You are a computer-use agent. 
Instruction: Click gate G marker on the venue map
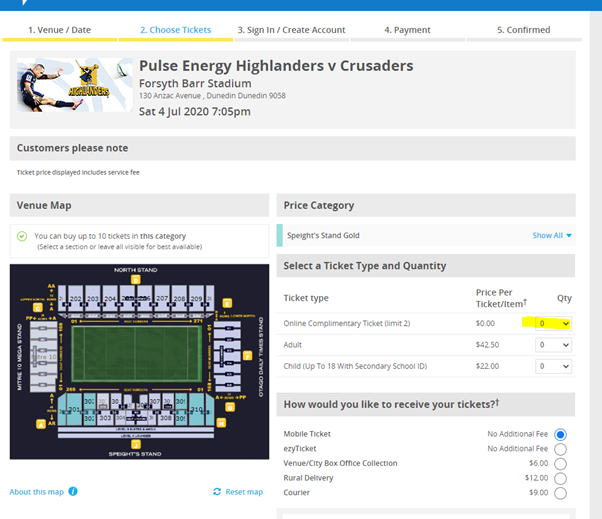(x=230, y=407)
